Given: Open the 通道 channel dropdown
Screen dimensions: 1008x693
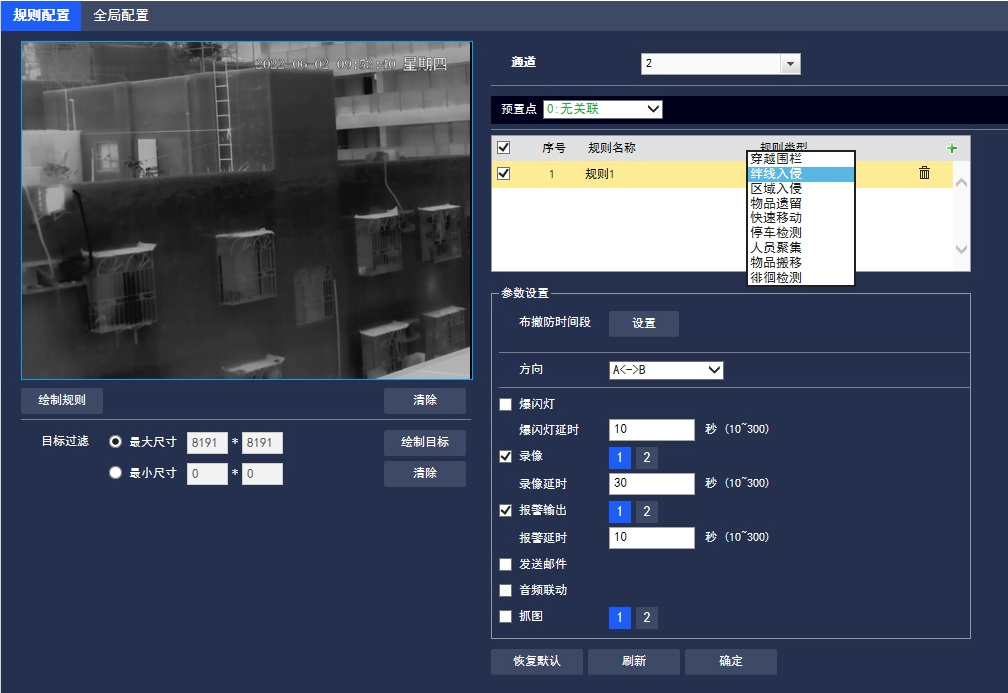Looking at the screenshot, I should pyautogui.click(x=789, y=62).
